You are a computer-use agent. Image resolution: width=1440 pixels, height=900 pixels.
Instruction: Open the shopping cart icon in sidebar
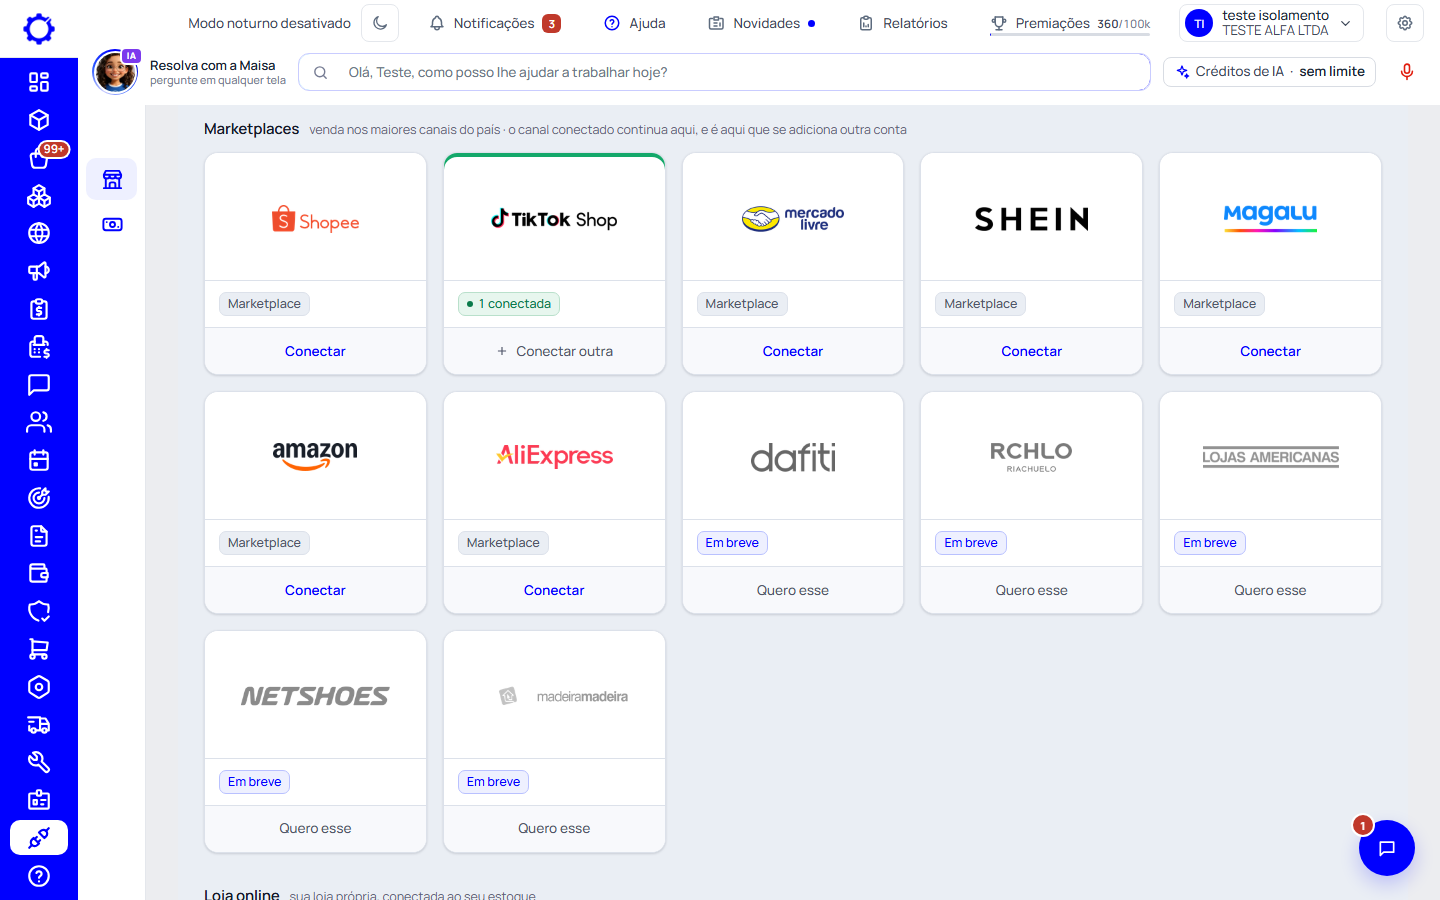39,649
